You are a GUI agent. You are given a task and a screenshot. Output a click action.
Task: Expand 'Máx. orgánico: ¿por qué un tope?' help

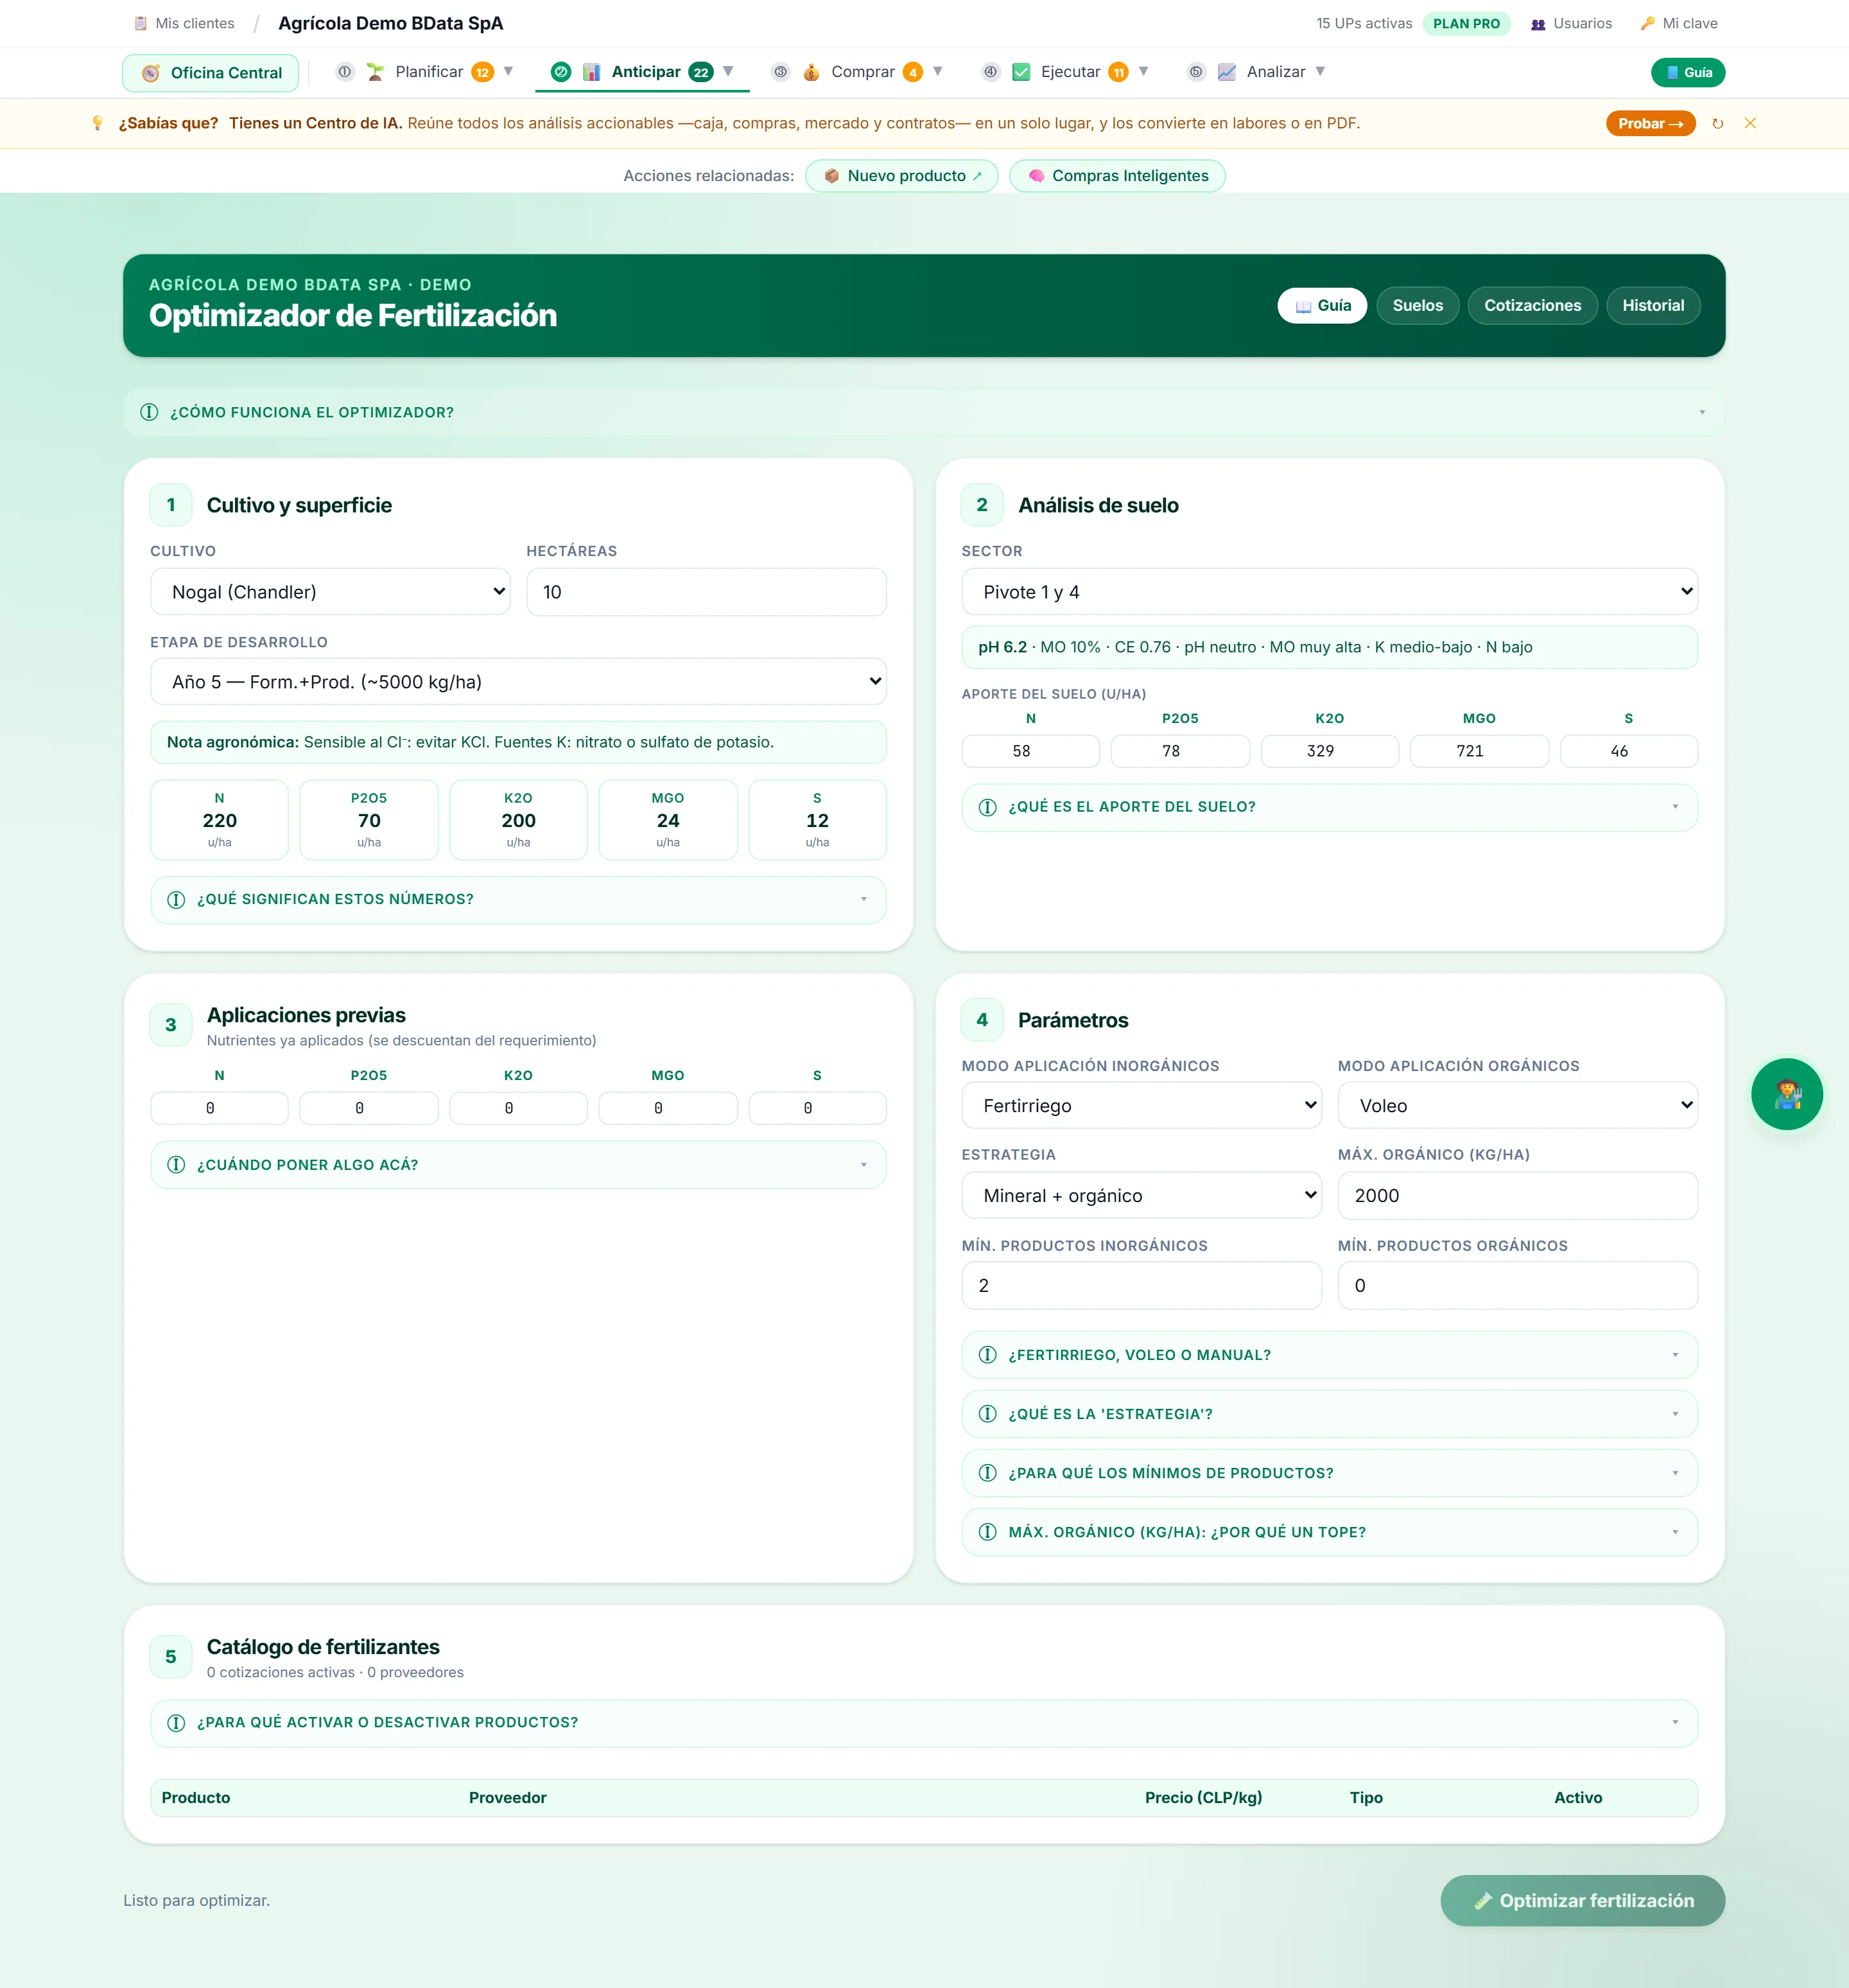[x=1329, y=1532]
